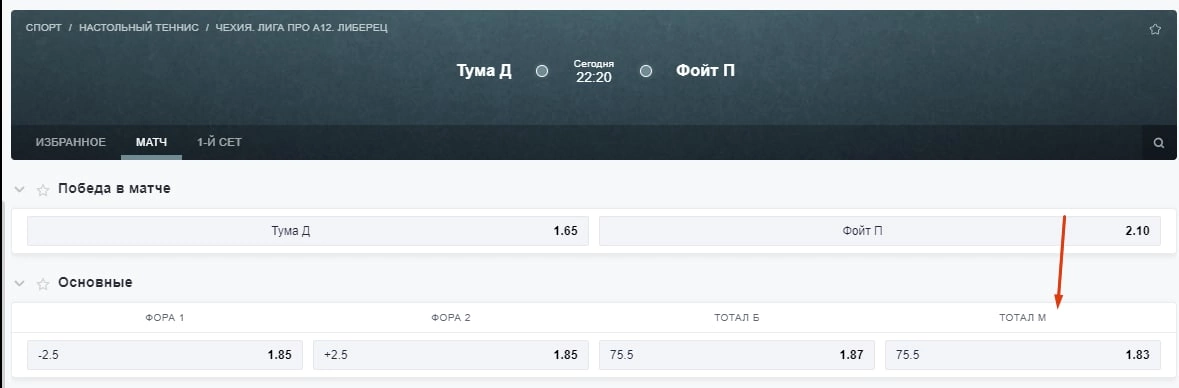Add the match to favorites with the header star

click(1155, 29)
